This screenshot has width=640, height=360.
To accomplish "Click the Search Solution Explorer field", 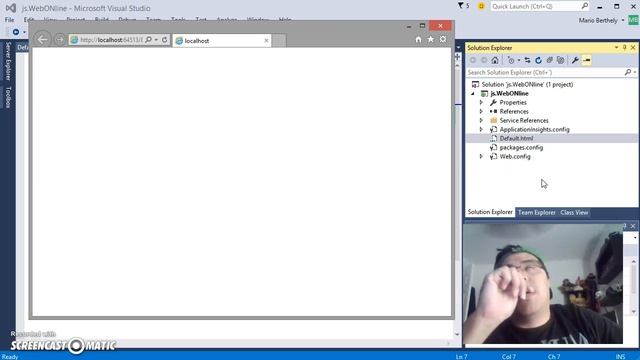I will click(x=545, y=72).
